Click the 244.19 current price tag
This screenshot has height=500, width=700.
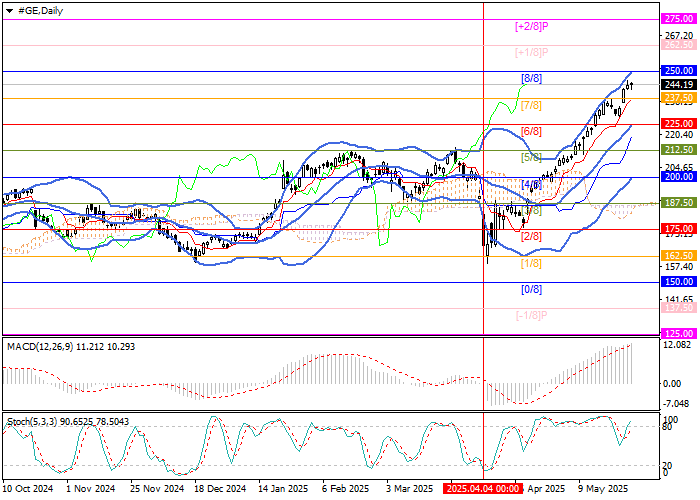coord(678,85)
